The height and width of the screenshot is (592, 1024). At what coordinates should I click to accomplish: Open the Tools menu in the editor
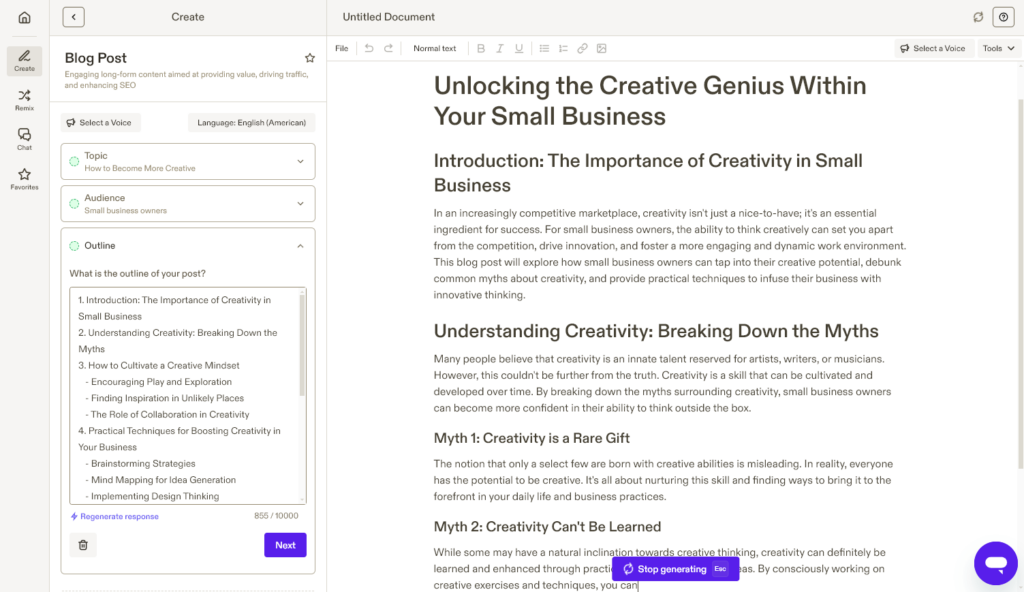point(998,47)
